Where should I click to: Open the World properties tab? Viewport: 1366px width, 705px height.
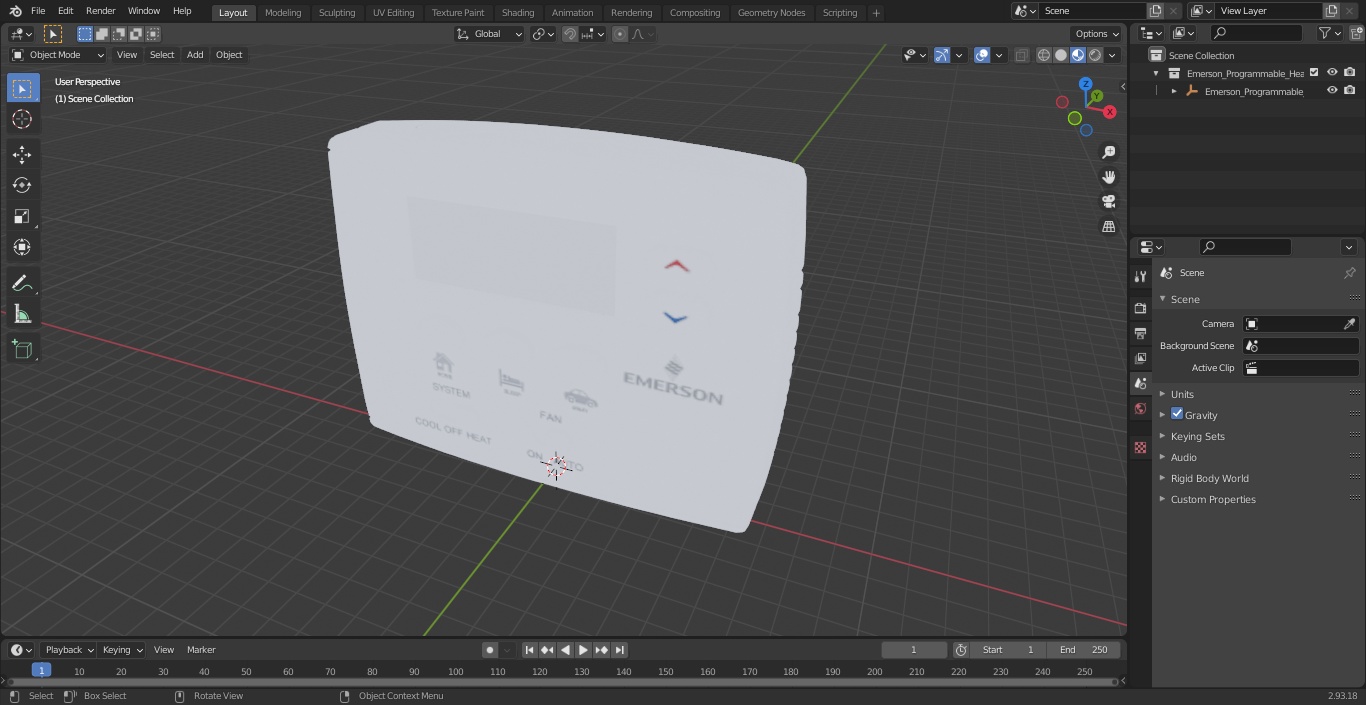point(1140,408)
